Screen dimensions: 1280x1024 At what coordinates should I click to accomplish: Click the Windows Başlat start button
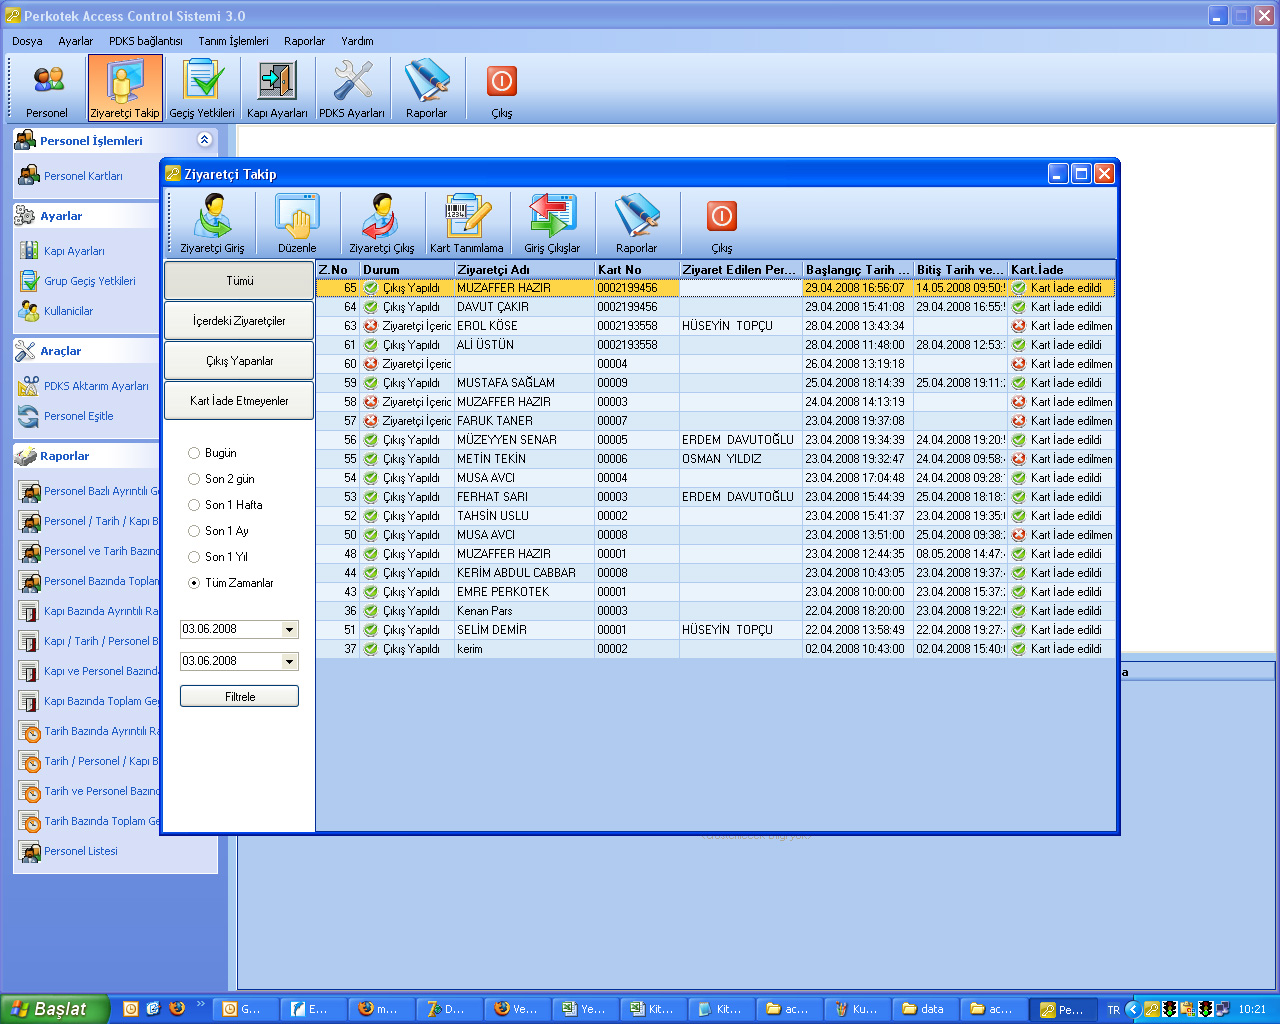coord(53,1009)
